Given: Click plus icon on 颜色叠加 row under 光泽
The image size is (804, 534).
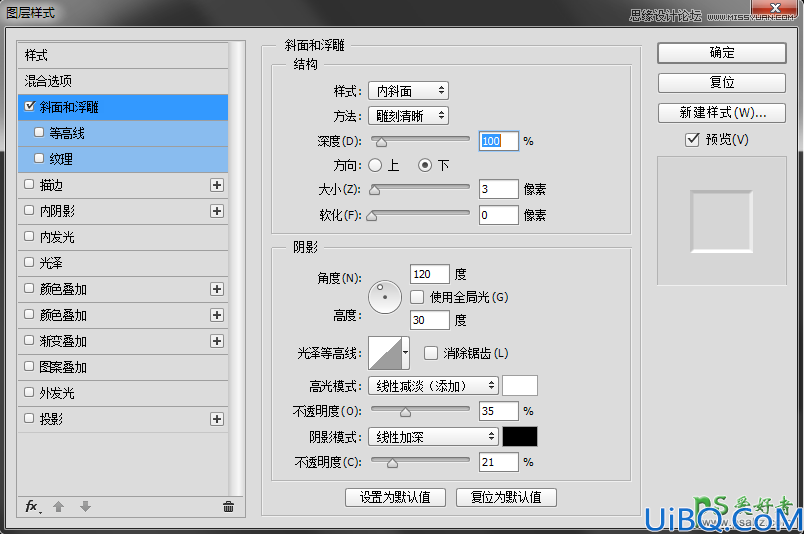Looking at the screenshot, I should (x=217, y=289).
